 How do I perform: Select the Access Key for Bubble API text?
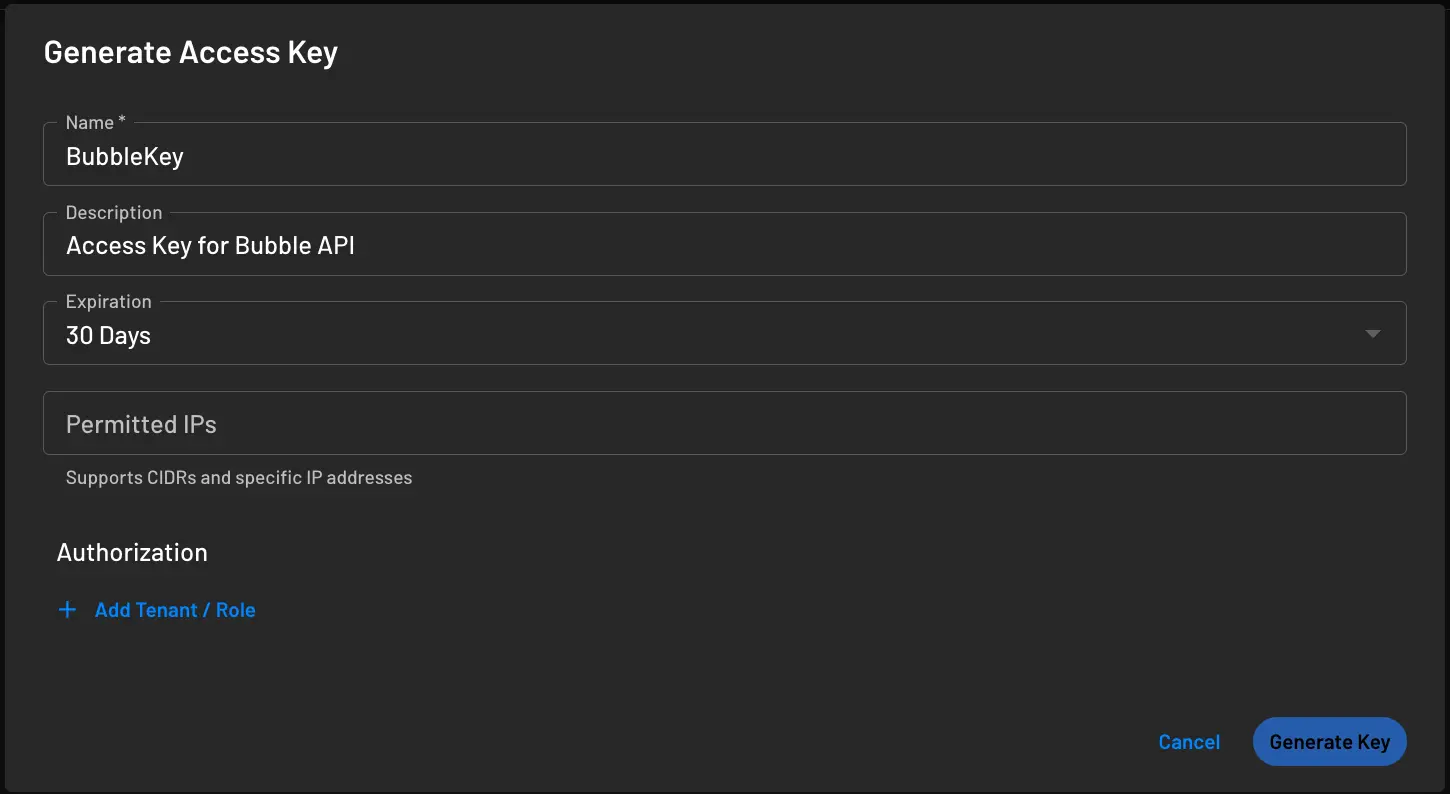(210, 244)
